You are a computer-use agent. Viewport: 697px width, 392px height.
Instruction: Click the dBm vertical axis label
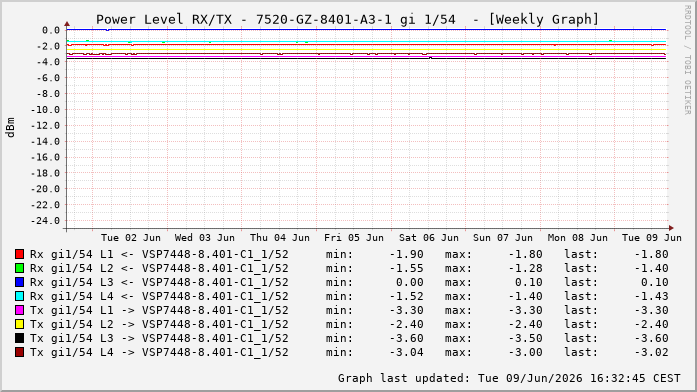pyautogui.click(x=11, y=128)
